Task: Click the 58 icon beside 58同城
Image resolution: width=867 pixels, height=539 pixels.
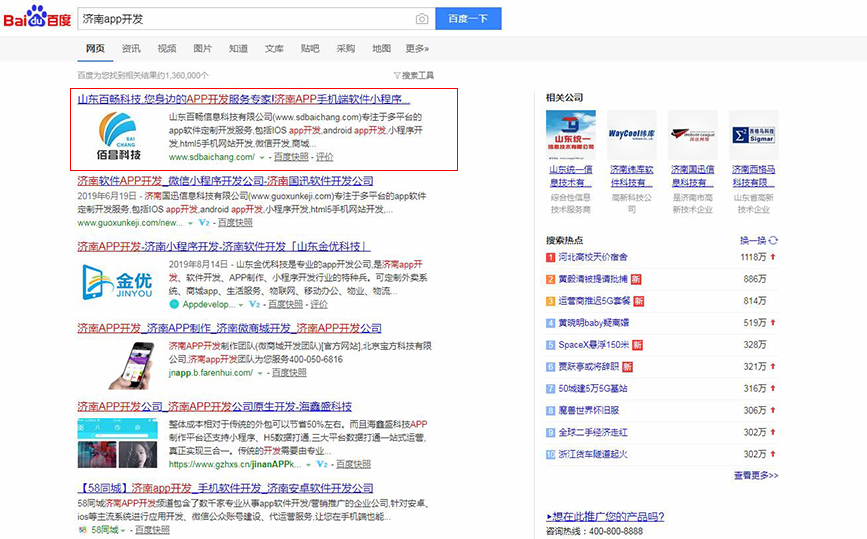Action: pos(83,530)
